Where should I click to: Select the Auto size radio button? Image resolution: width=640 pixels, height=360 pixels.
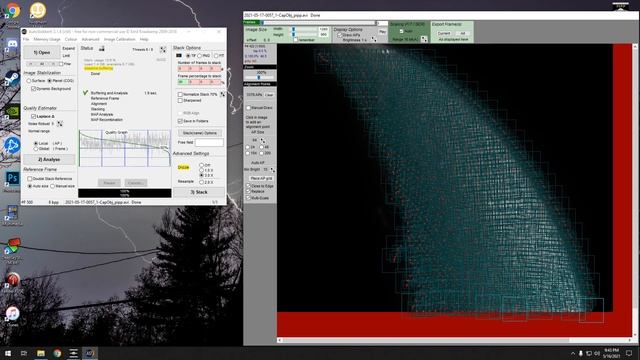pyautogui.click(x=30, y=186)
